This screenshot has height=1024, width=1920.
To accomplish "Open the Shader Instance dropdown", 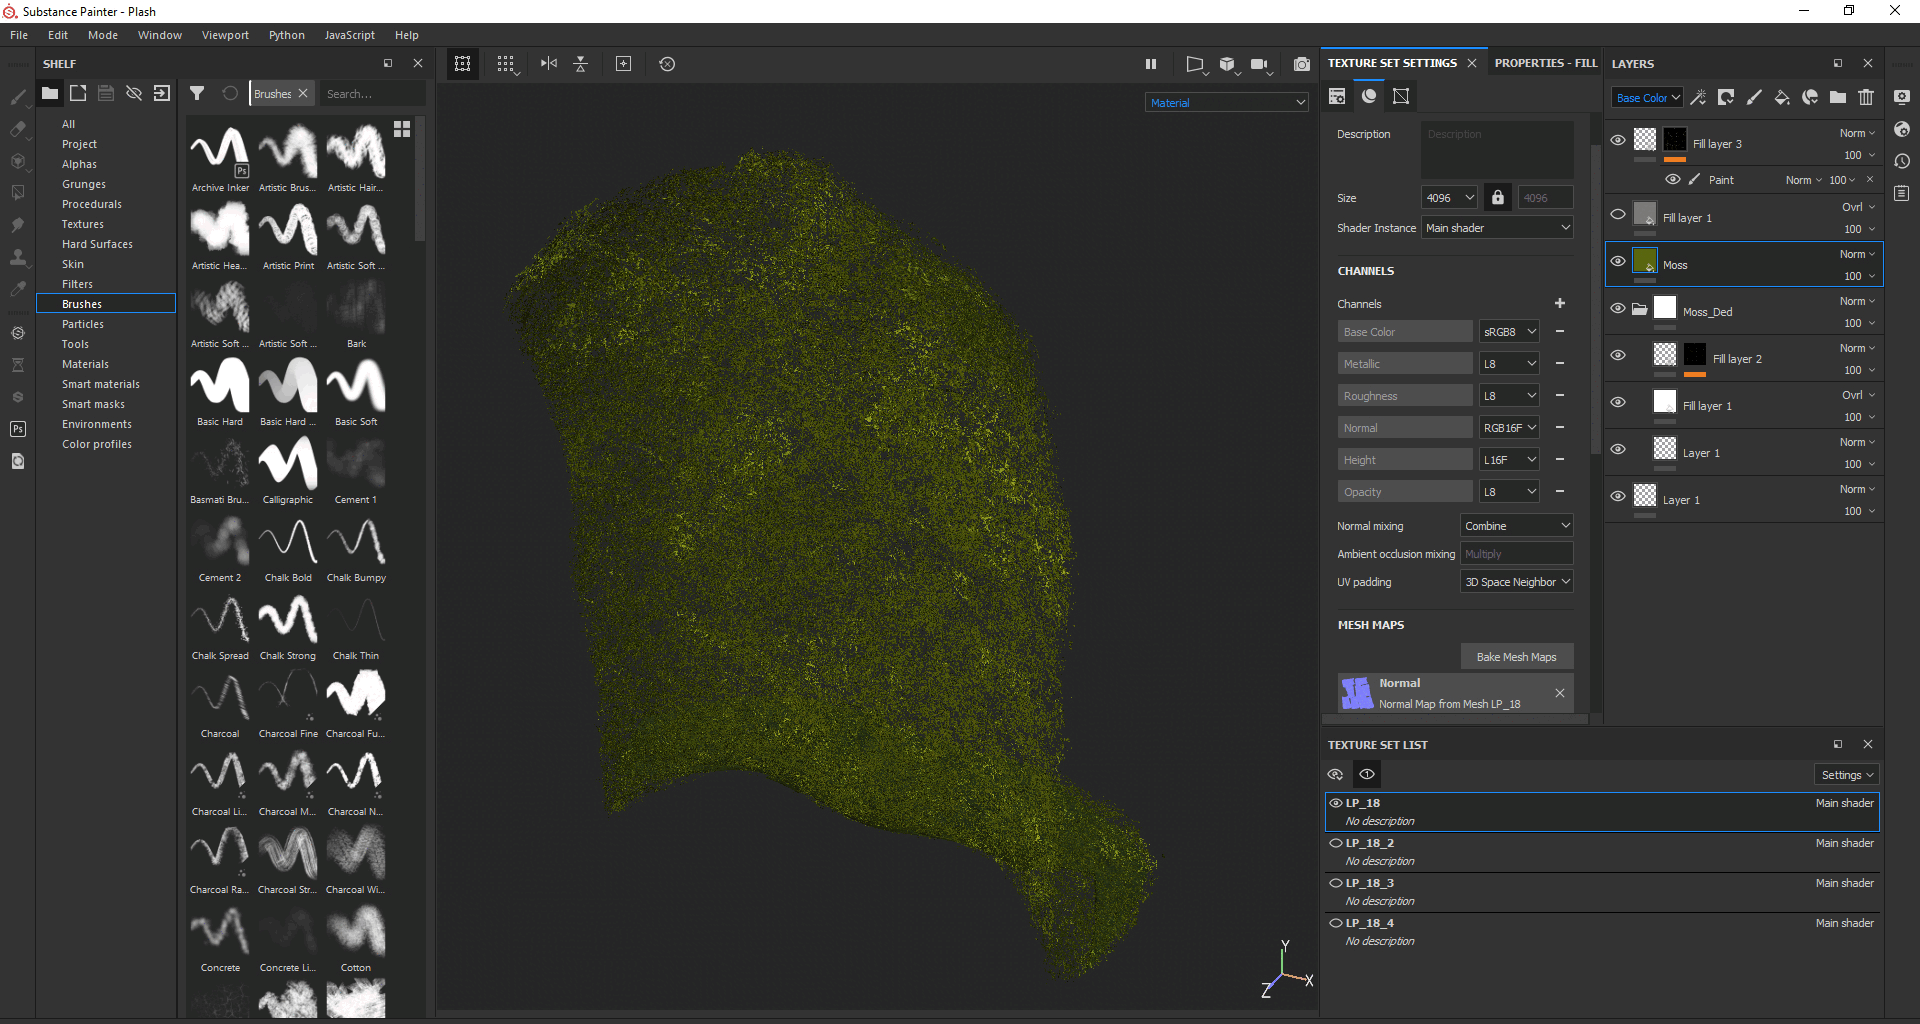I will coord(1497,228).
